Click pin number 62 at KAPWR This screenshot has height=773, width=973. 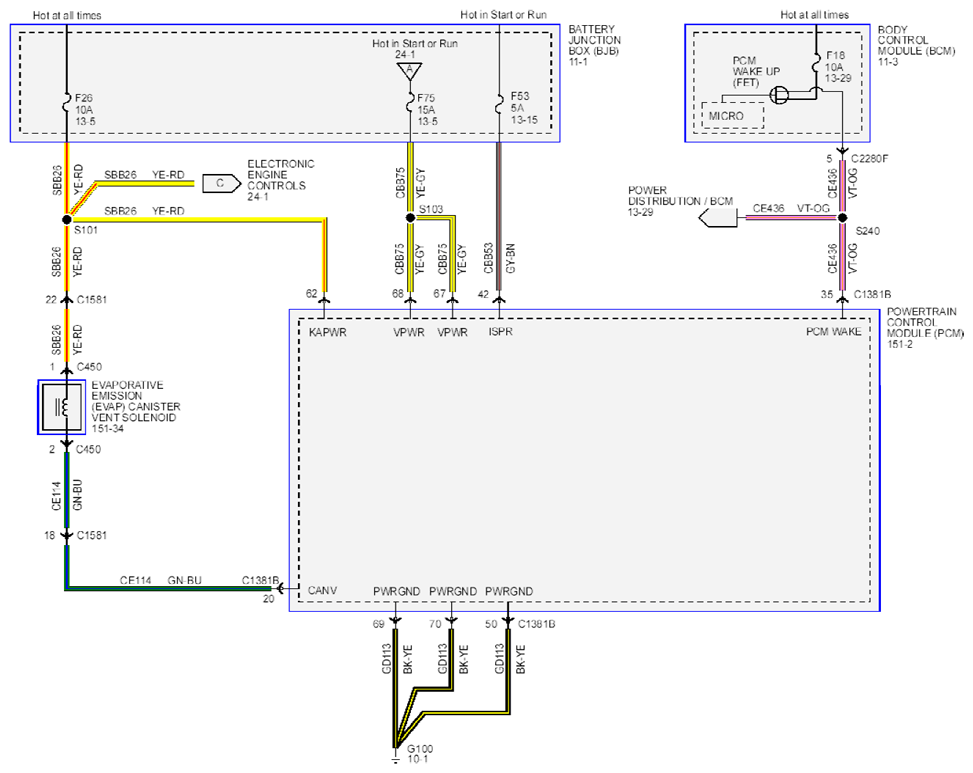click(x=312, y=293)
